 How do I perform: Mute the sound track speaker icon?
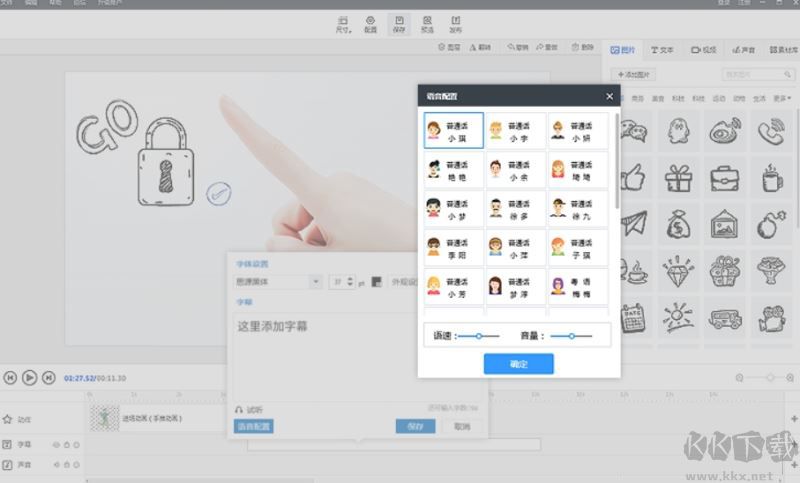[x=57, y=465]
